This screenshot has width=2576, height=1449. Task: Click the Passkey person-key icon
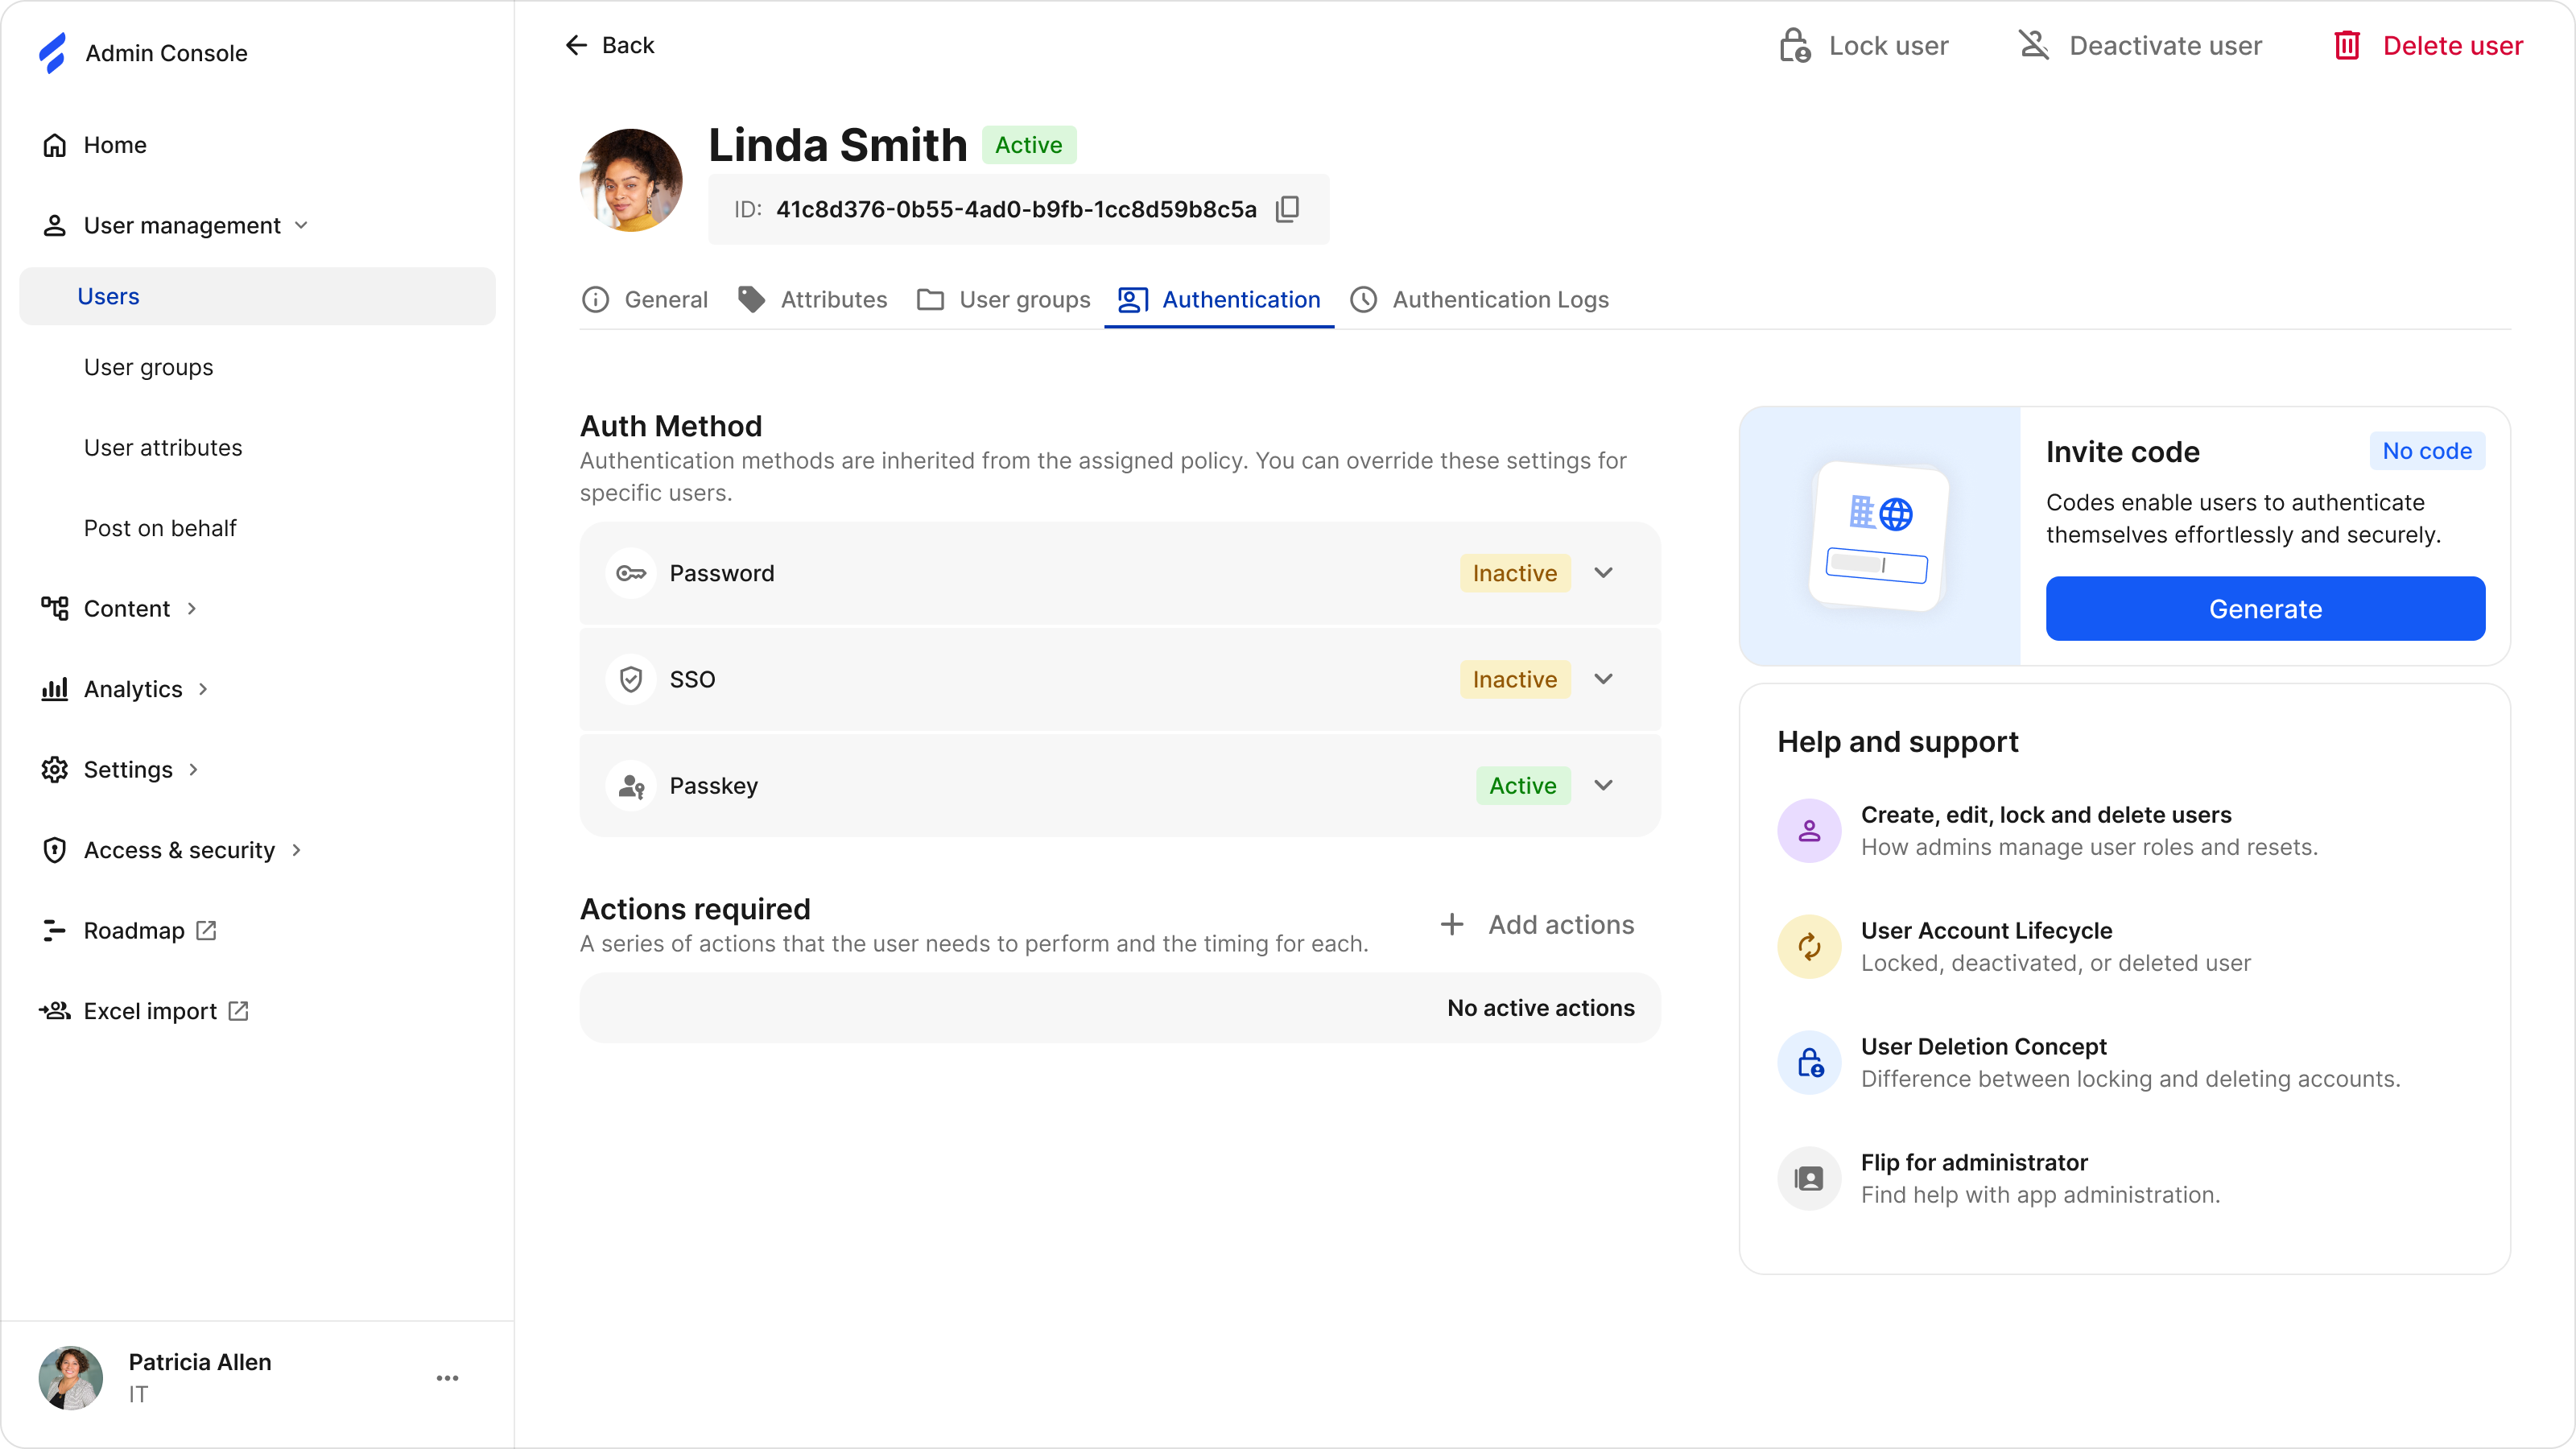point(631,785)
